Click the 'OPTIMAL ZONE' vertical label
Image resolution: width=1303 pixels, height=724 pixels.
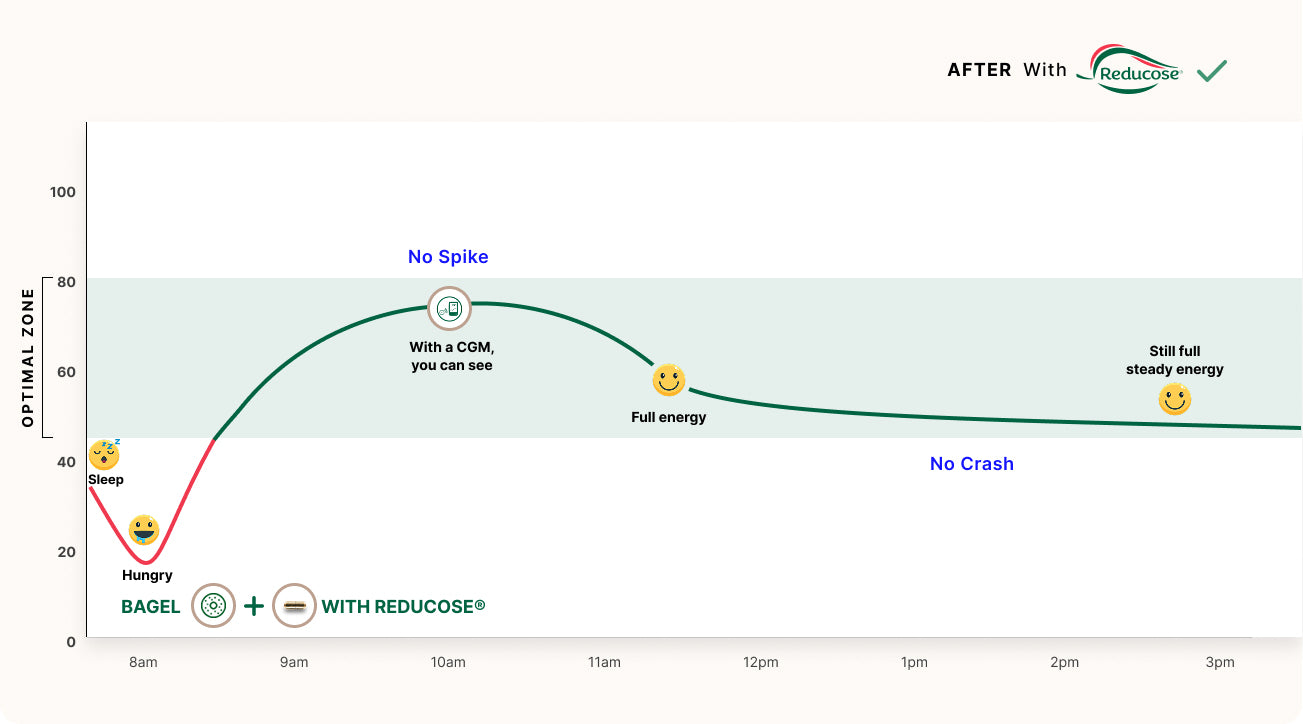point(28,358)
